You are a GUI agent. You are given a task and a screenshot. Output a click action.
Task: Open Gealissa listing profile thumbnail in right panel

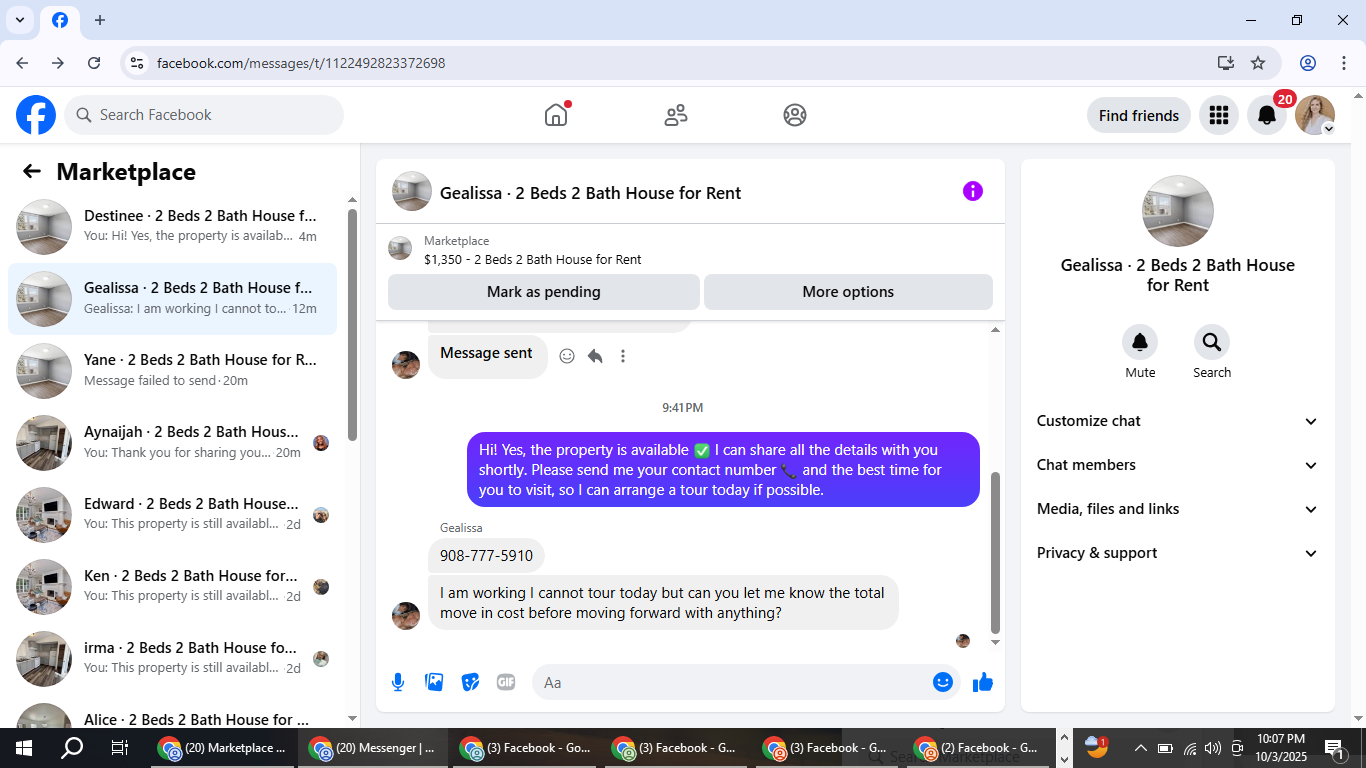(x=1178, y=211)
